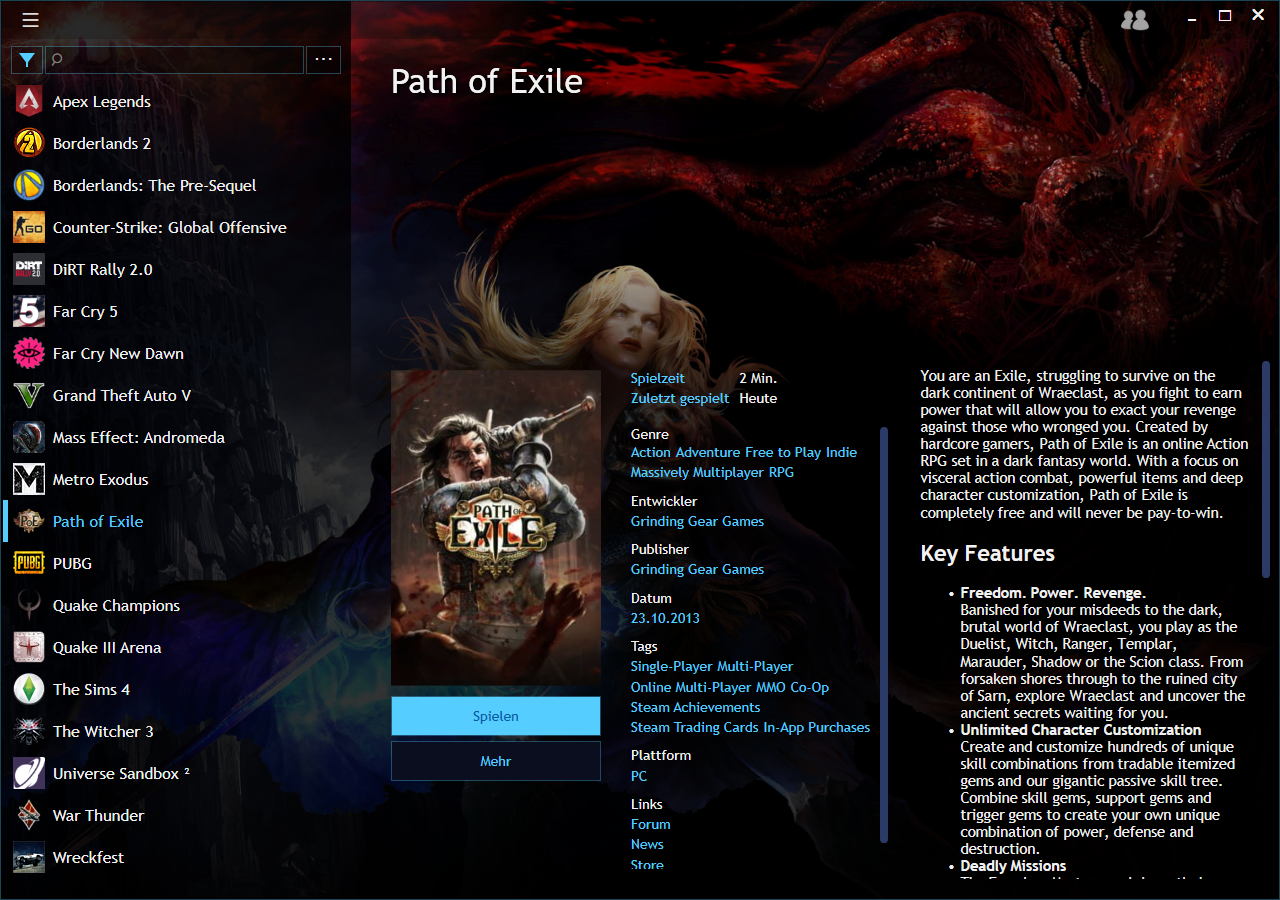
Task: Choose the Metro Exodus icon
Action: [x=29, y=479]
